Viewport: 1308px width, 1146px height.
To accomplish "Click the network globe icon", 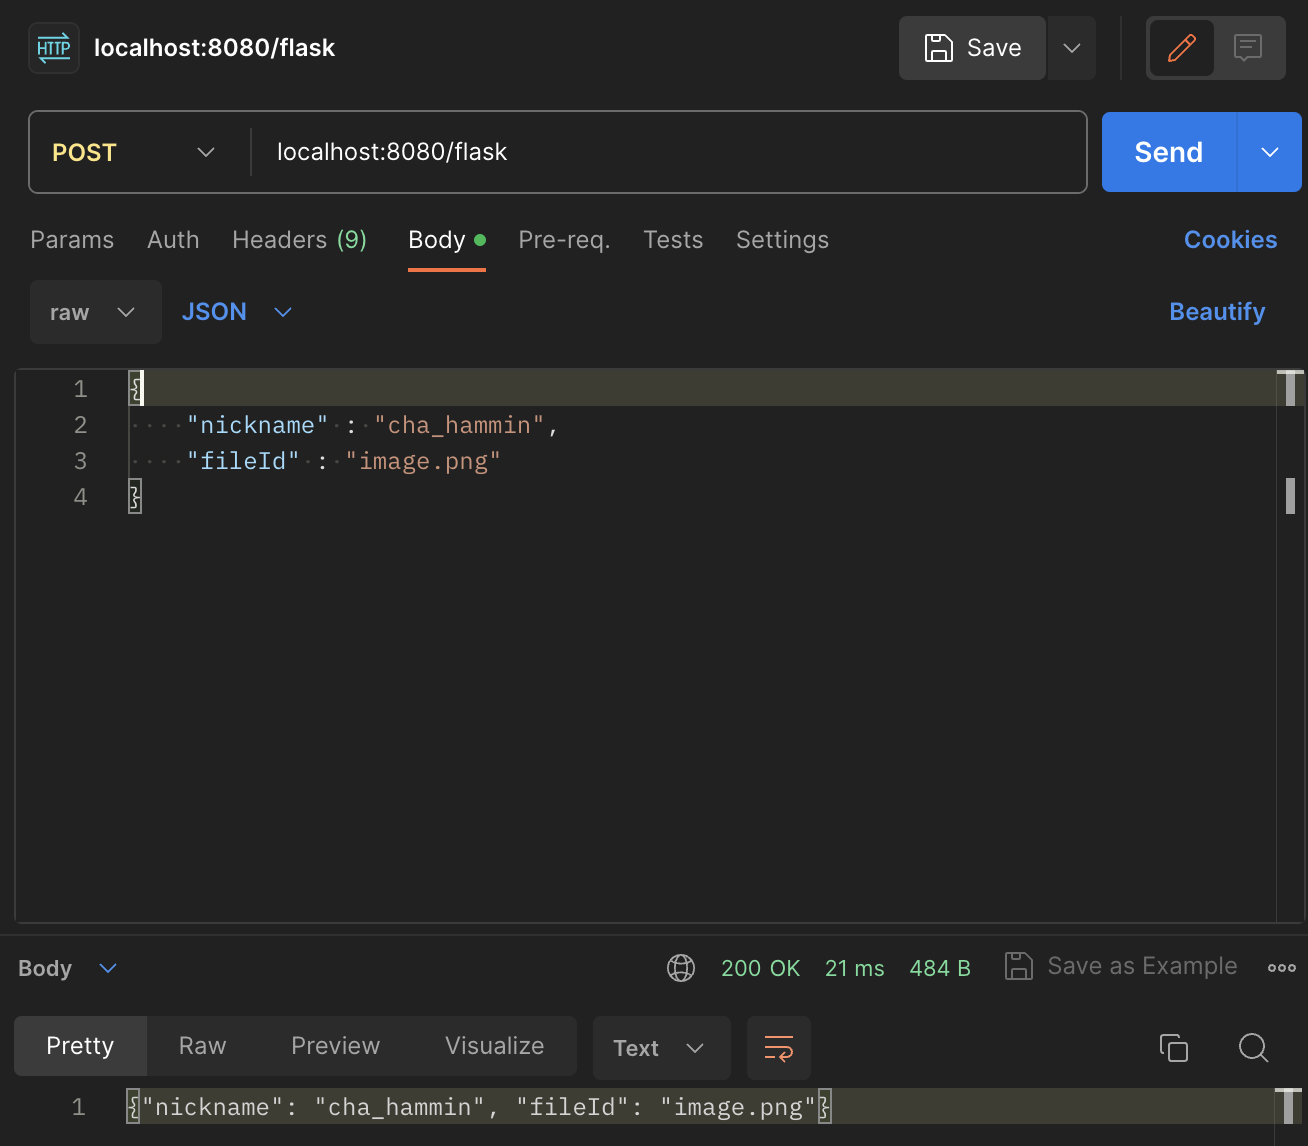I will tap(681, 968).
